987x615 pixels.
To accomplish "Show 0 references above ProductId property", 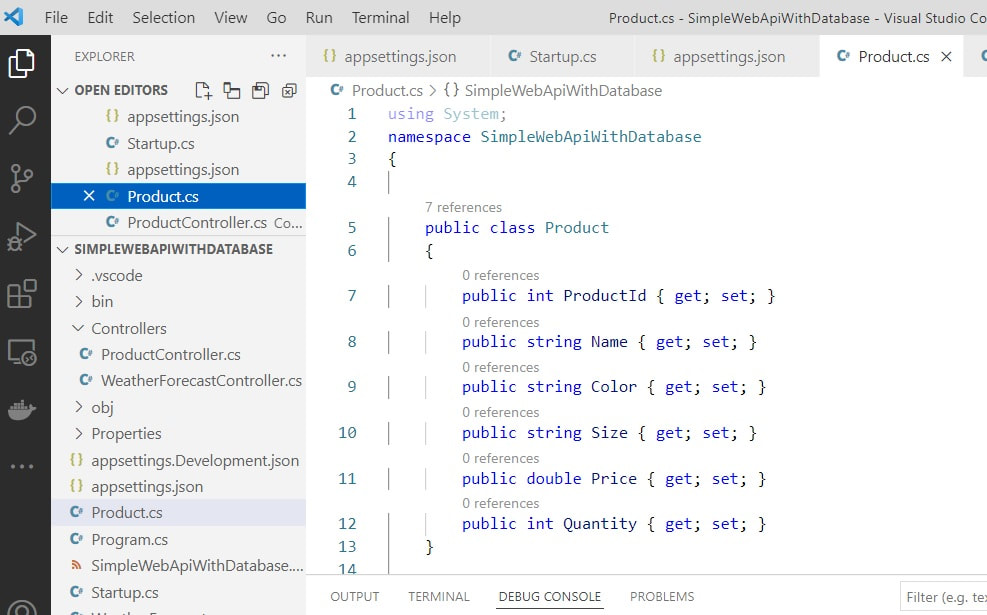I will [x=500, y=275].
